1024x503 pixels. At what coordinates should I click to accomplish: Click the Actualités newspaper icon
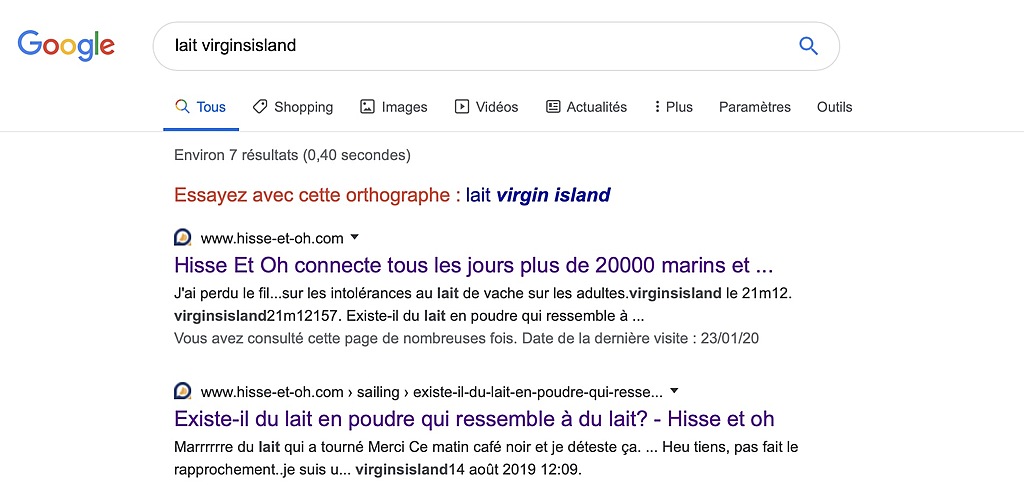(553, 106)
